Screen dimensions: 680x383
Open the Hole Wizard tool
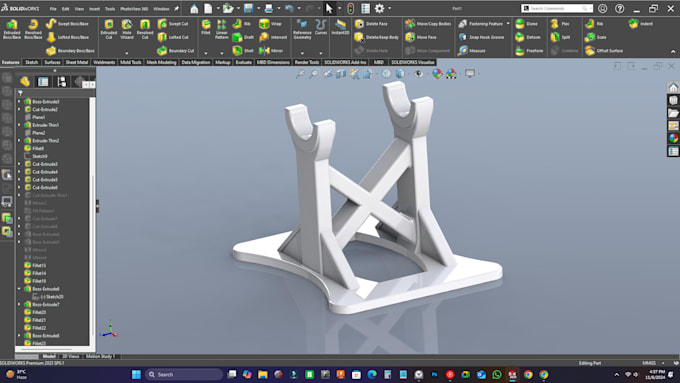click(x=127, y=29)
